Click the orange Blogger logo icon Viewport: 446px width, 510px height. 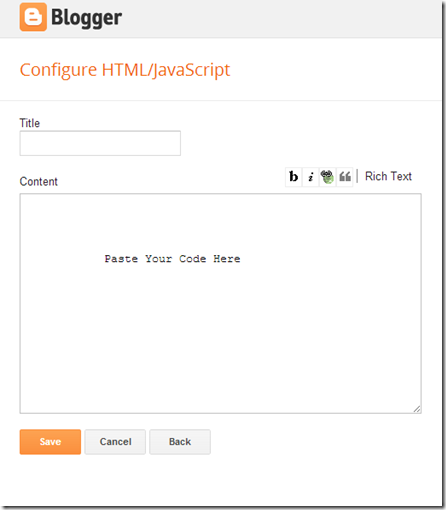click(33, 17)
